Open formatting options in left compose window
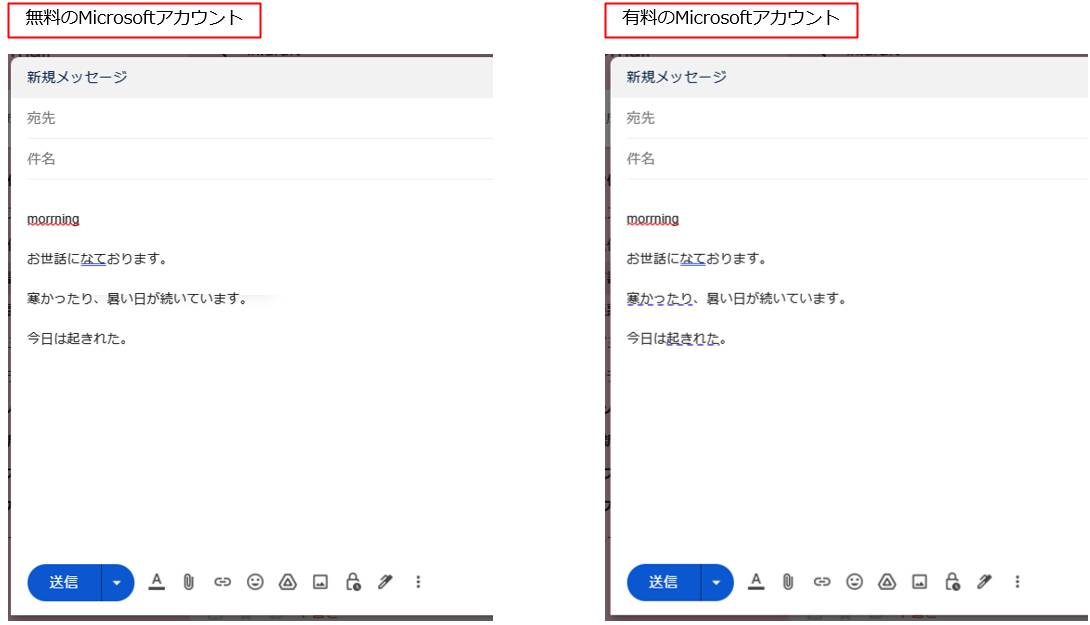1090x625 pixels. 156,582
